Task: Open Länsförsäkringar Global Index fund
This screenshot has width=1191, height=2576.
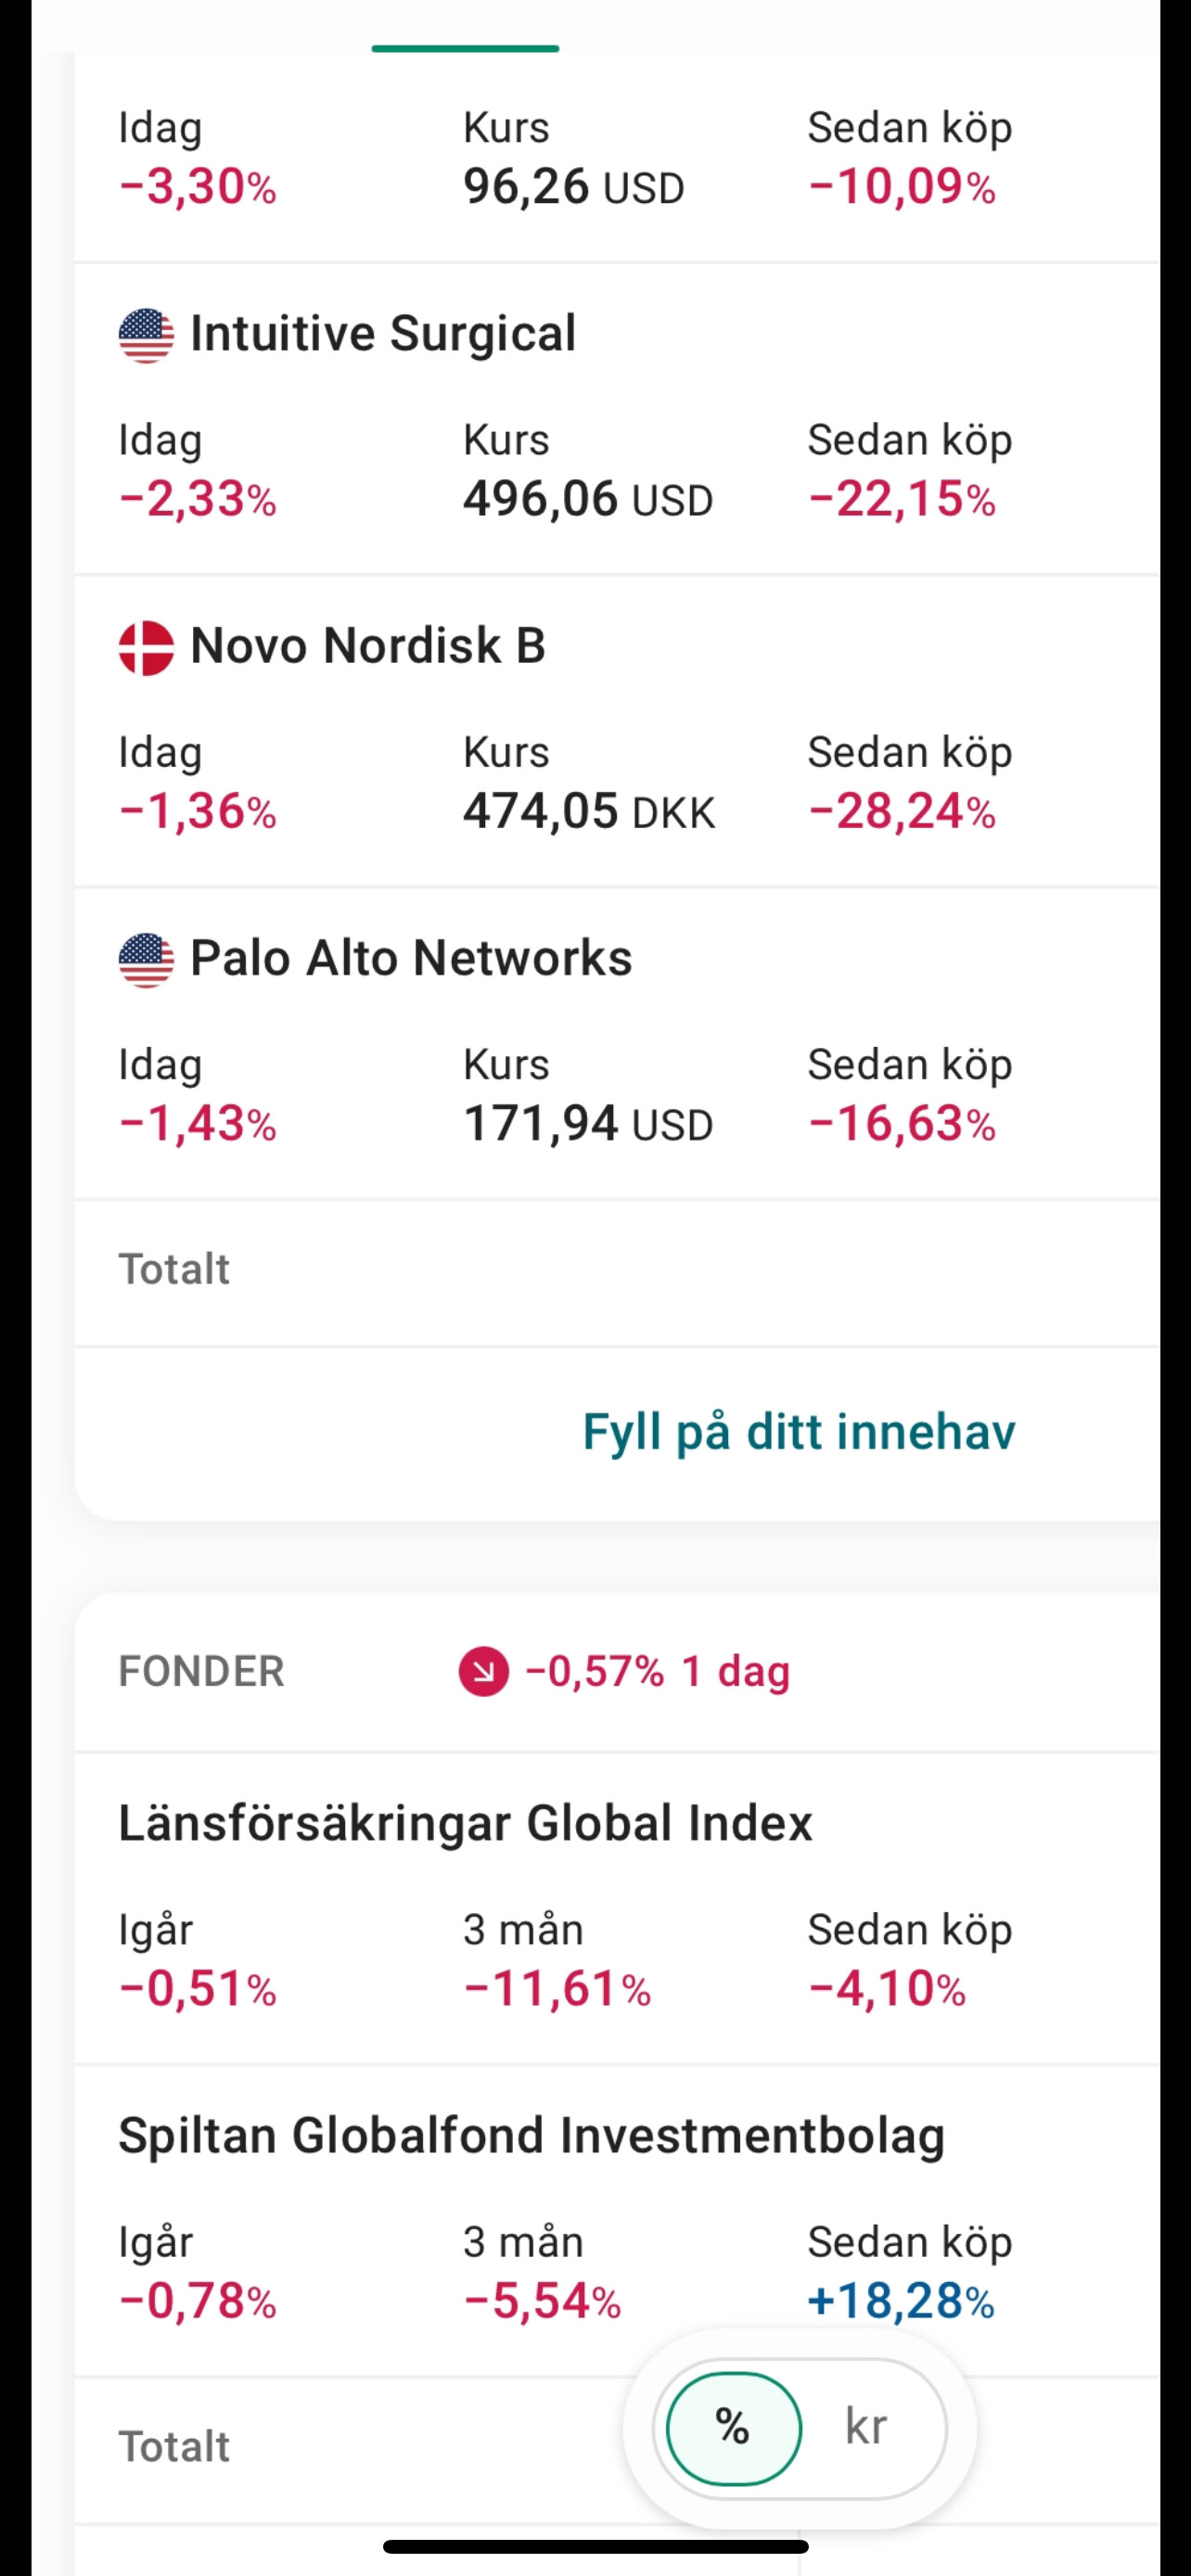Action: pyautogui.click(x=465, y=1823)
